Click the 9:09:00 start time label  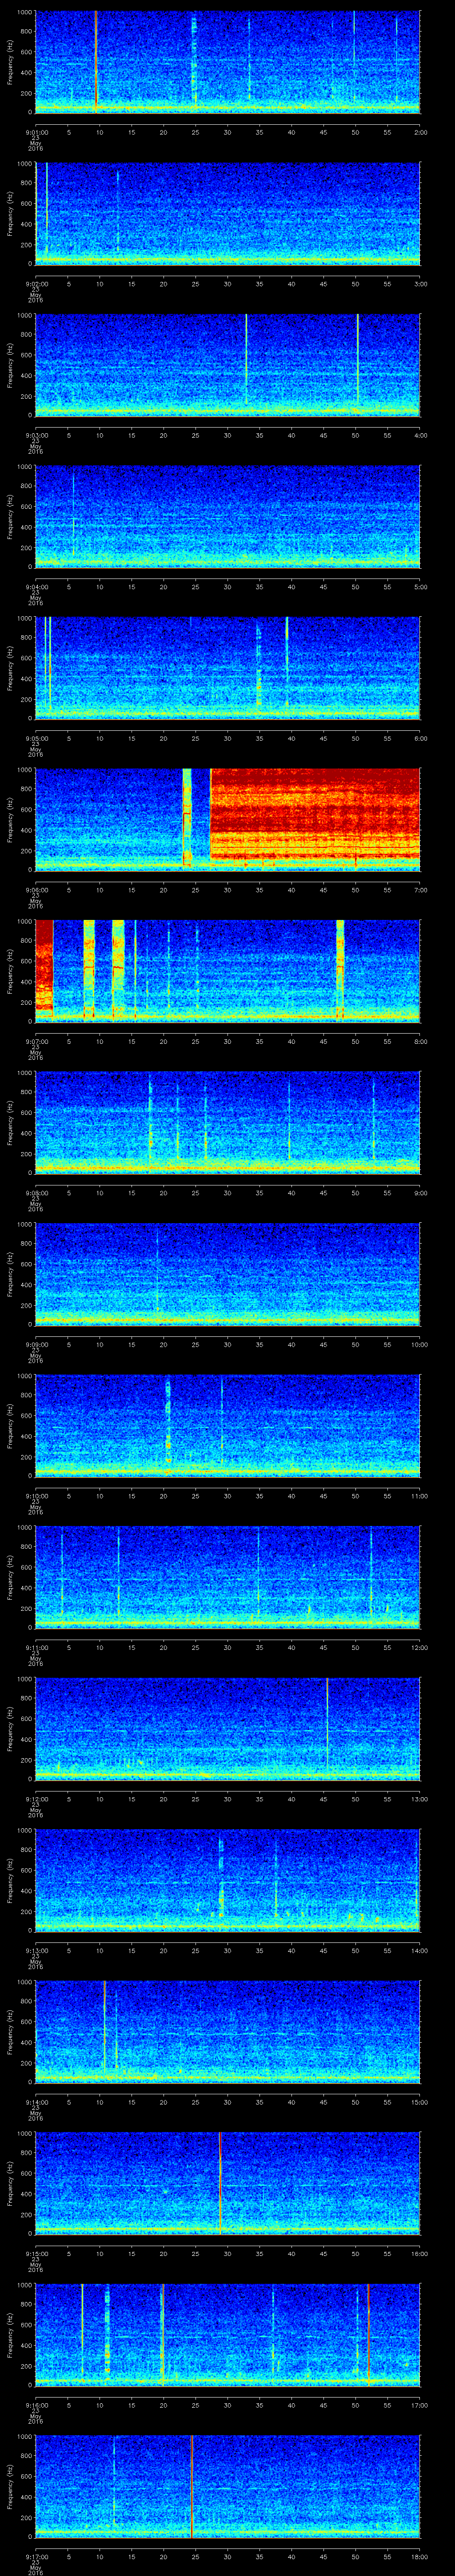coord(36,1345)
